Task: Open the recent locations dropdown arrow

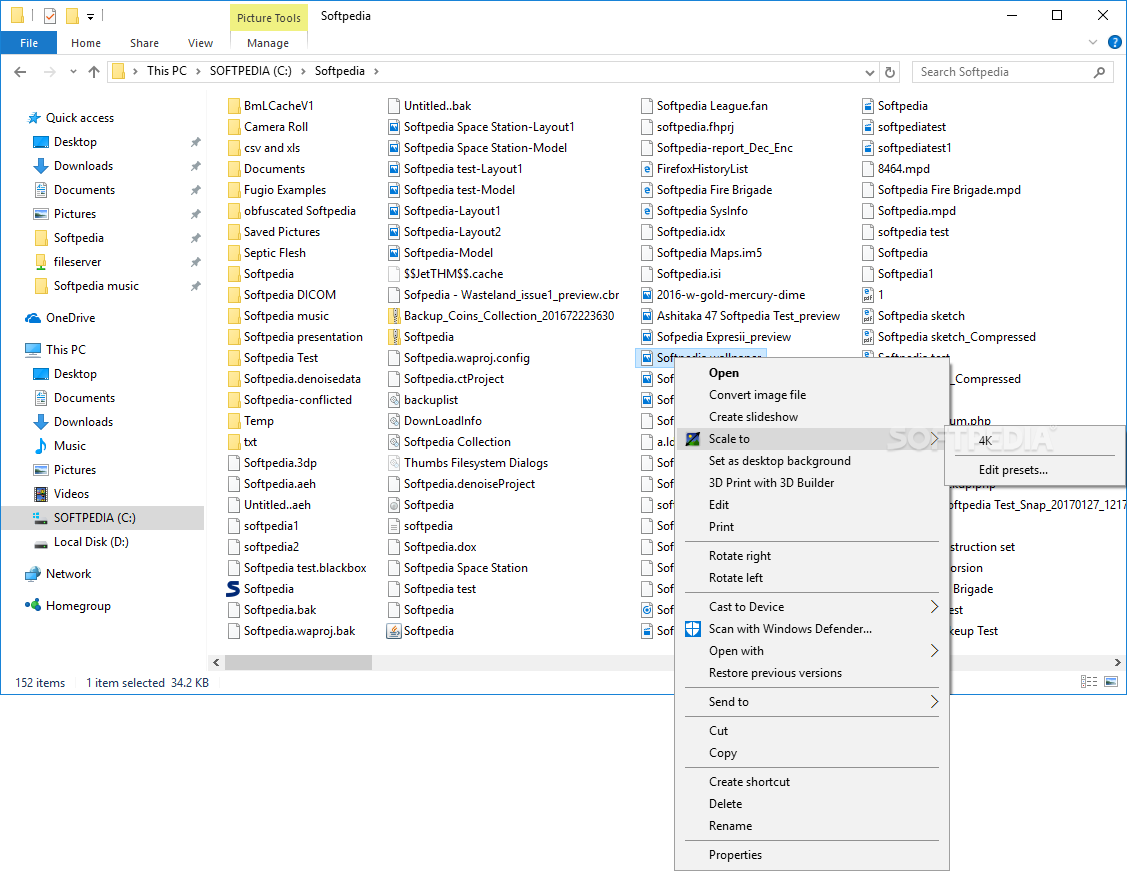Action: coord(73,71)
